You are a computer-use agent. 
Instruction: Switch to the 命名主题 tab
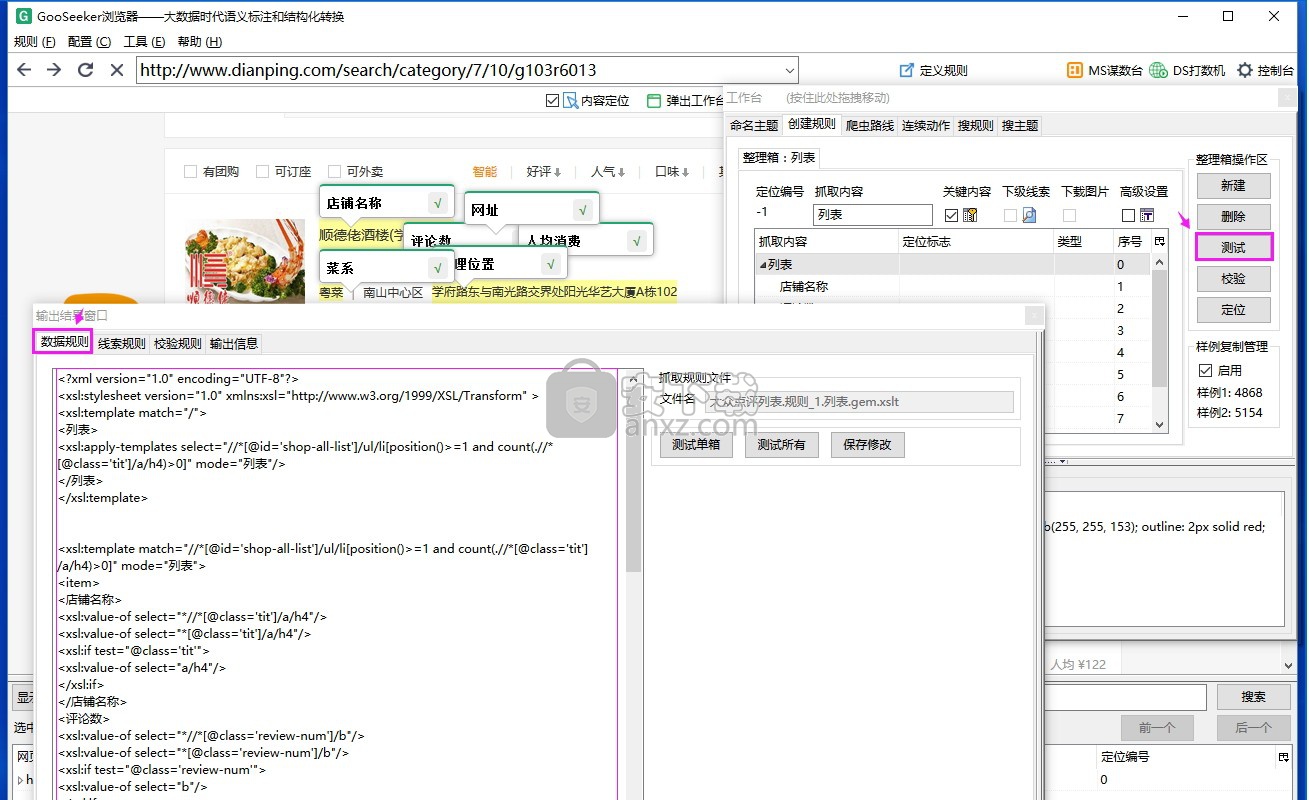coord(753,125)
